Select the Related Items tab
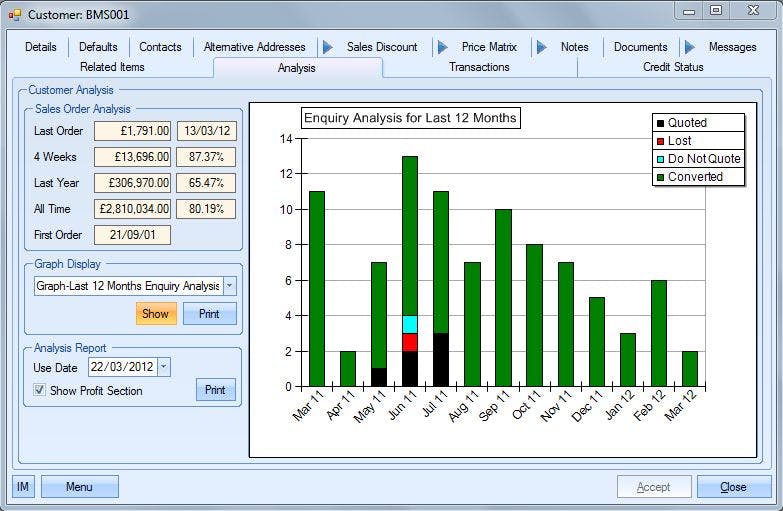 tap(112, 67)
